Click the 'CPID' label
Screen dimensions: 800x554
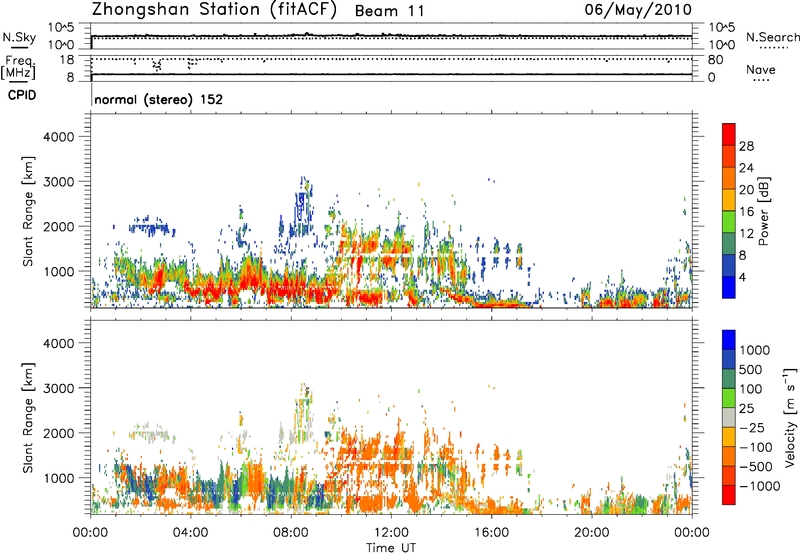pyautogui.click(x=22, y=95)
